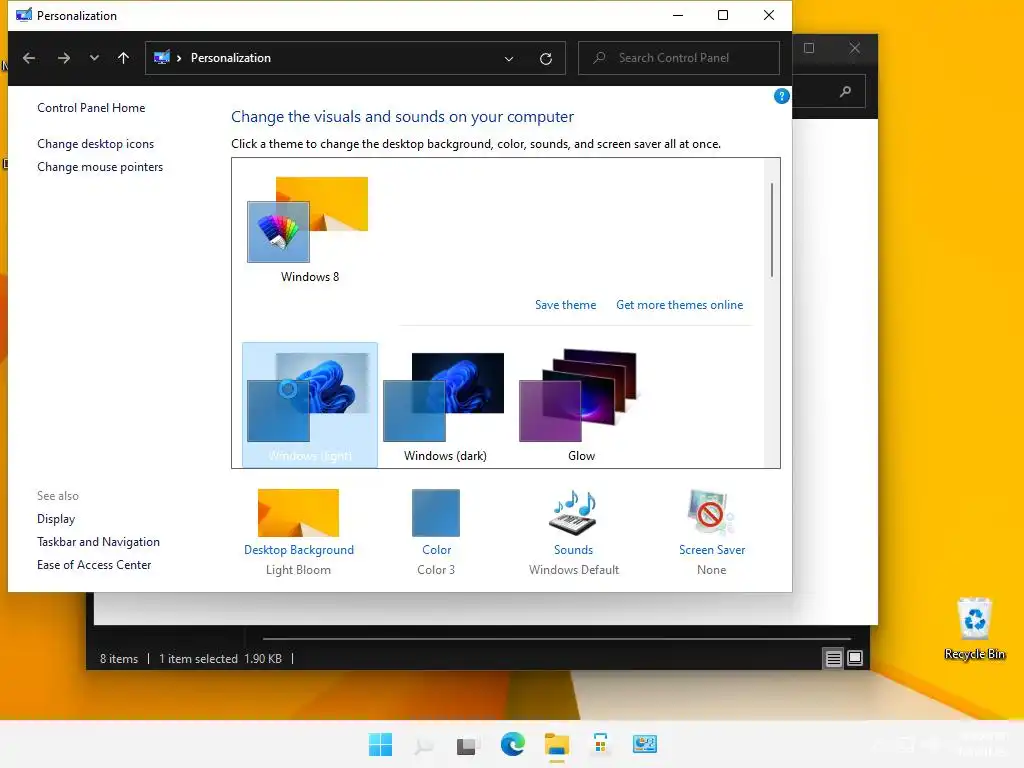Open the Recycle Bin desktop icon
Screen dimensions: 1024x768
(x=974, y=628)
